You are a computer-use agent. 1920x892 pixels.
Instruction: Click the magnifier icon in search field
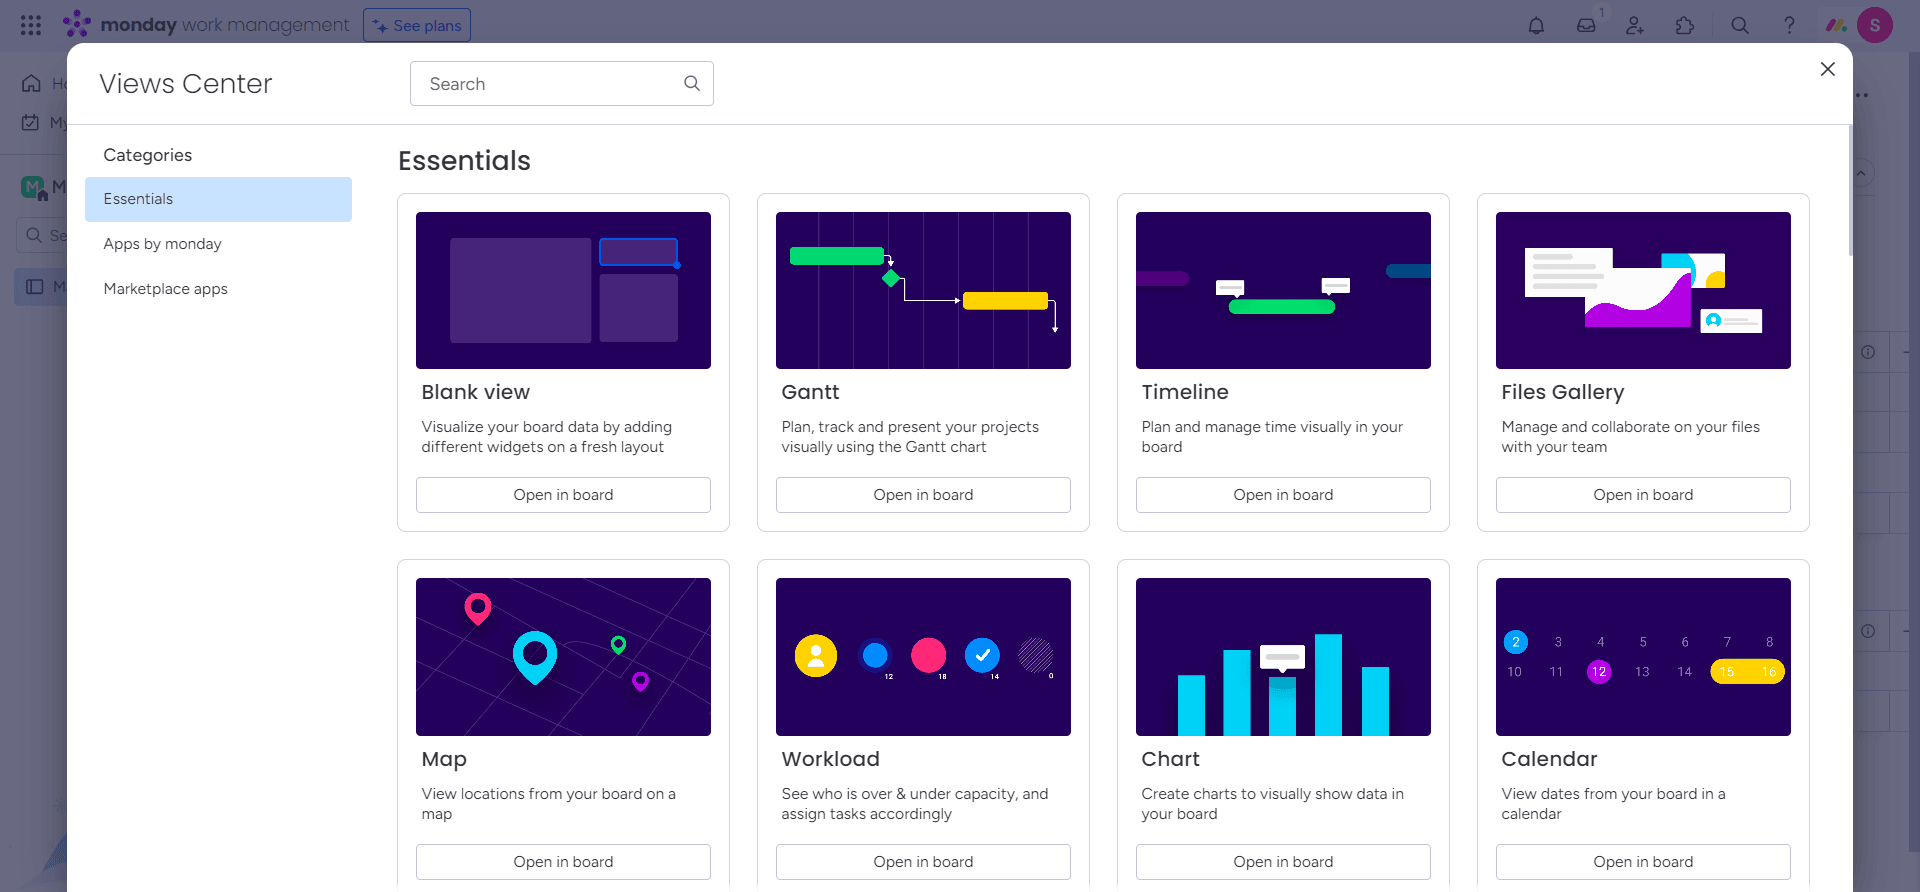pyautogui.click(x=692, y=84)
